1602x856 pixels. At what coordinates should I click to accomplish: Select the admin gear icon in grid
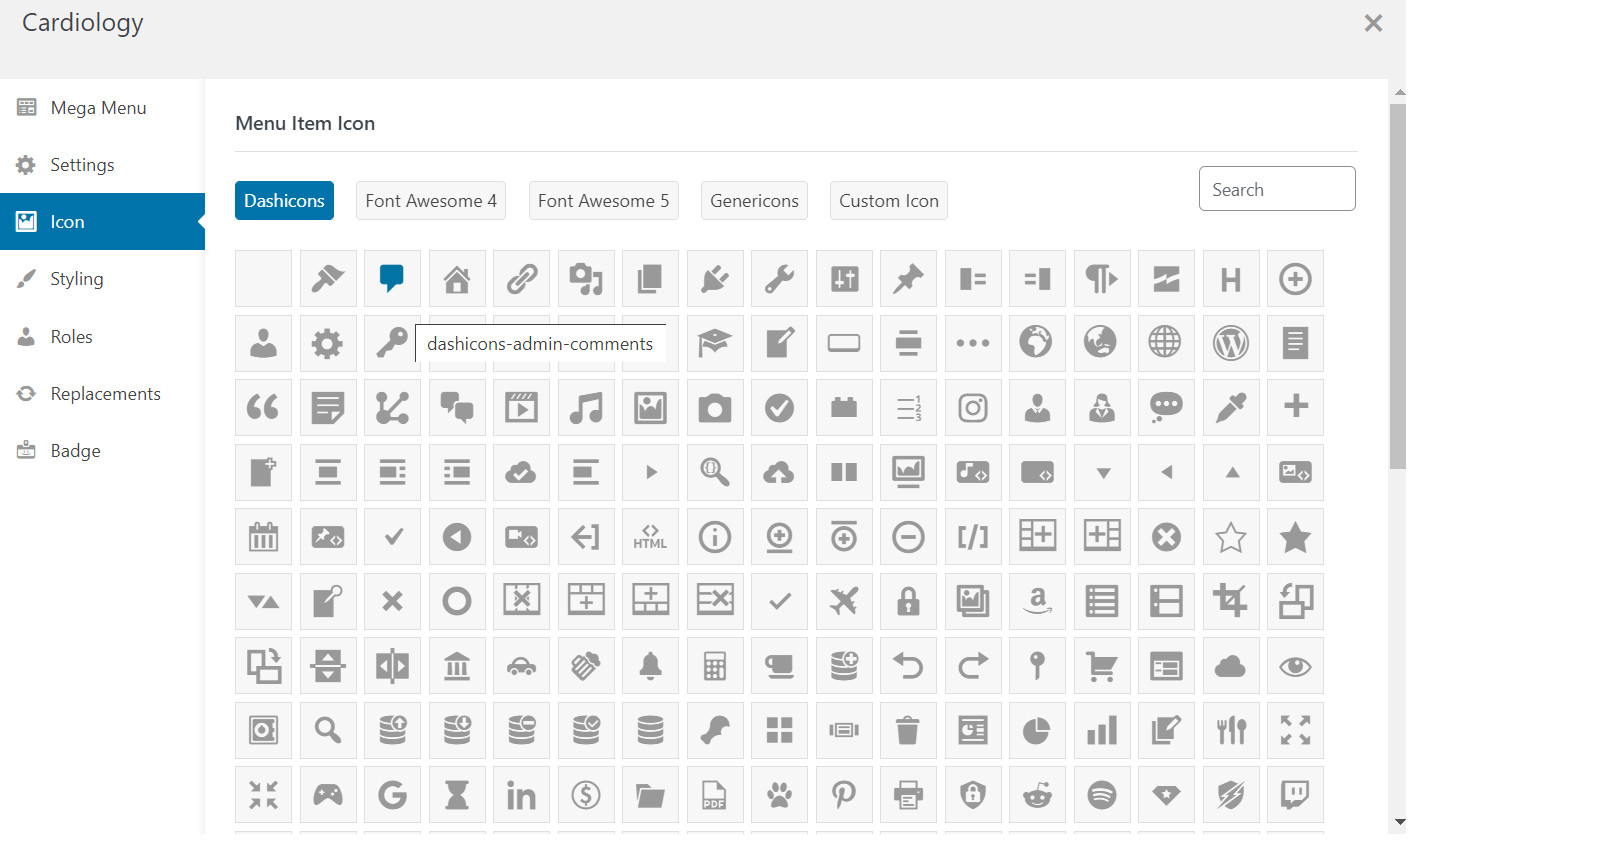pos(328,343)
